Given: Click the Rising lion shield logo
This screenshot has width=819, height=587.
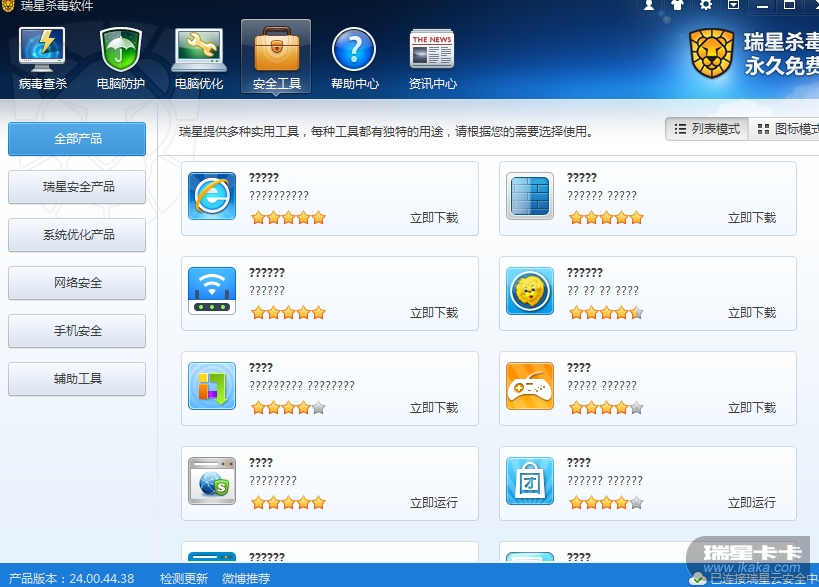Looking at the screenshot, I should tap(711, 54).
